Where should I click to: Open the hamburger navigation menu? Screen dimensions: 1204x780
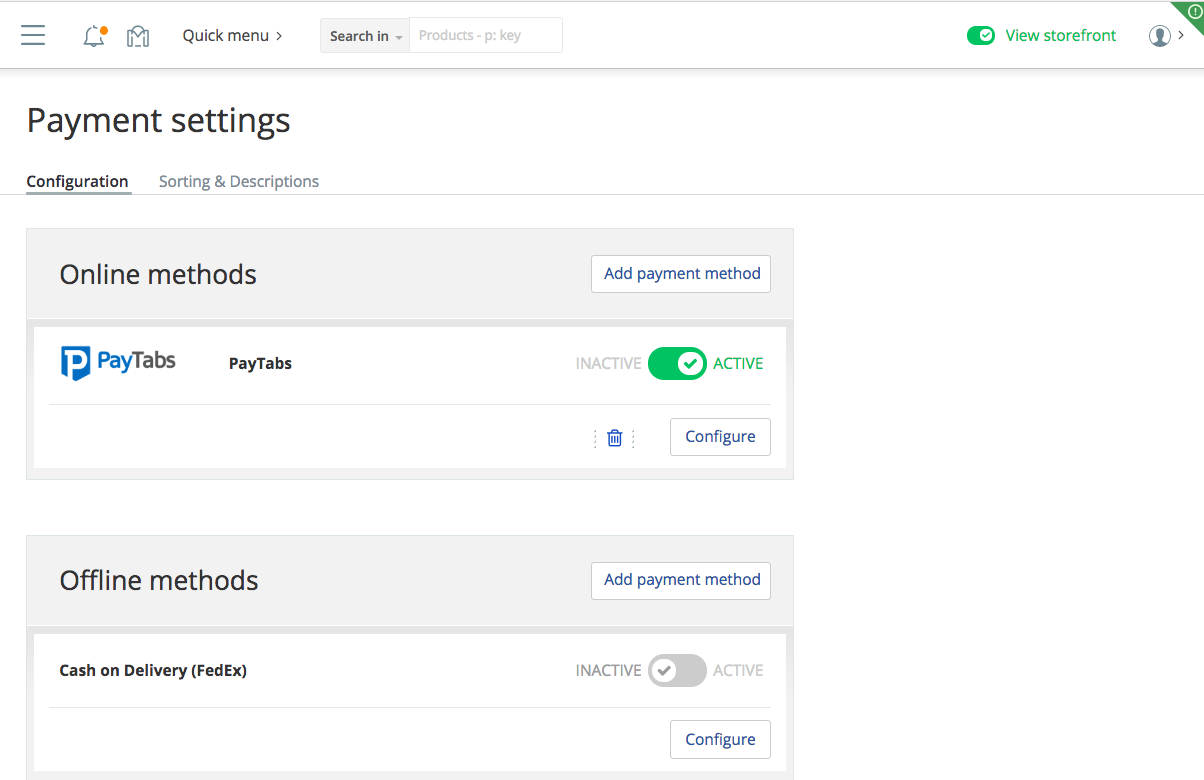(33, 35)
